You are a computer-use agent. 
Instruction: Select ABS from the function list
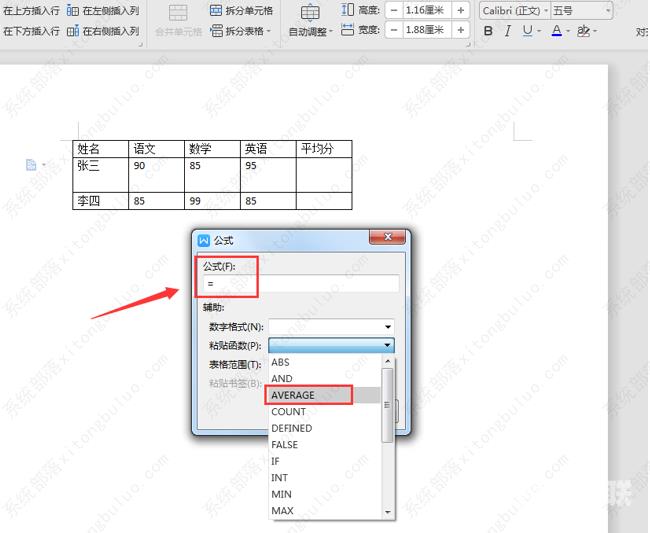[325, 362]
